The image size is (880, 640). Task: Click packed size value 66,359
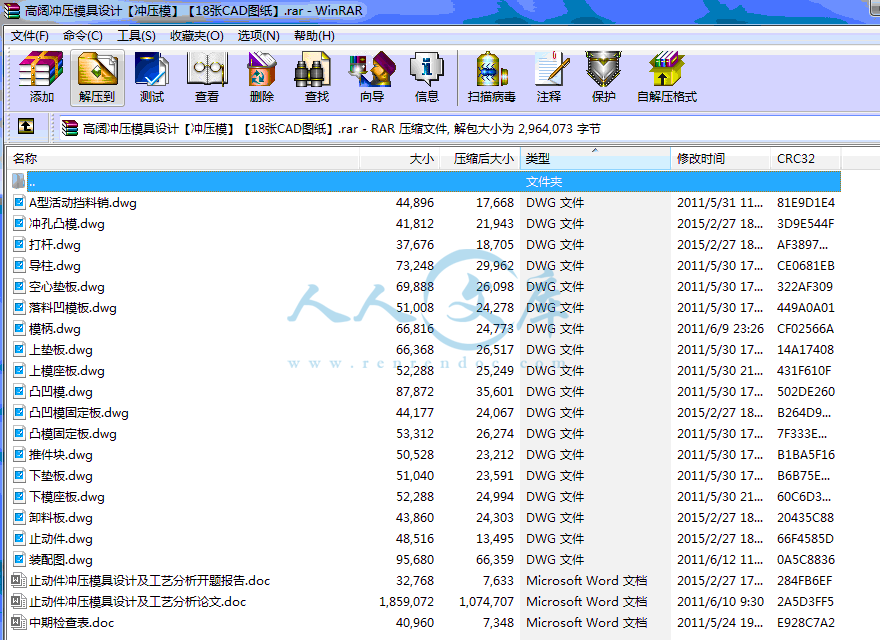(x=495, y=560)
